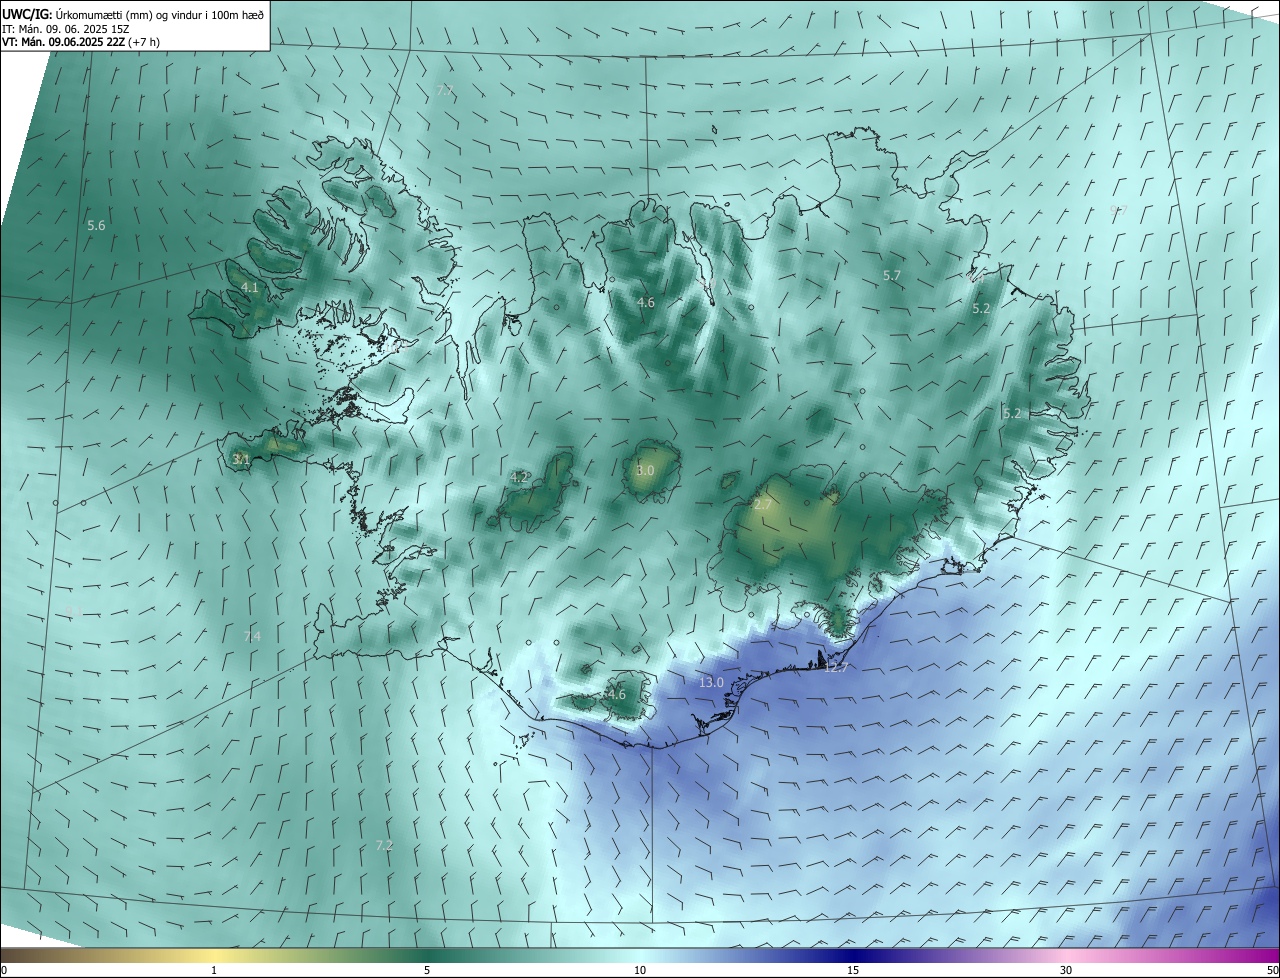Click the 'Úrkomumætti (mm) og vindur í 100m hæð' title
Screen dimensions: 1280x978
point(158,14)
